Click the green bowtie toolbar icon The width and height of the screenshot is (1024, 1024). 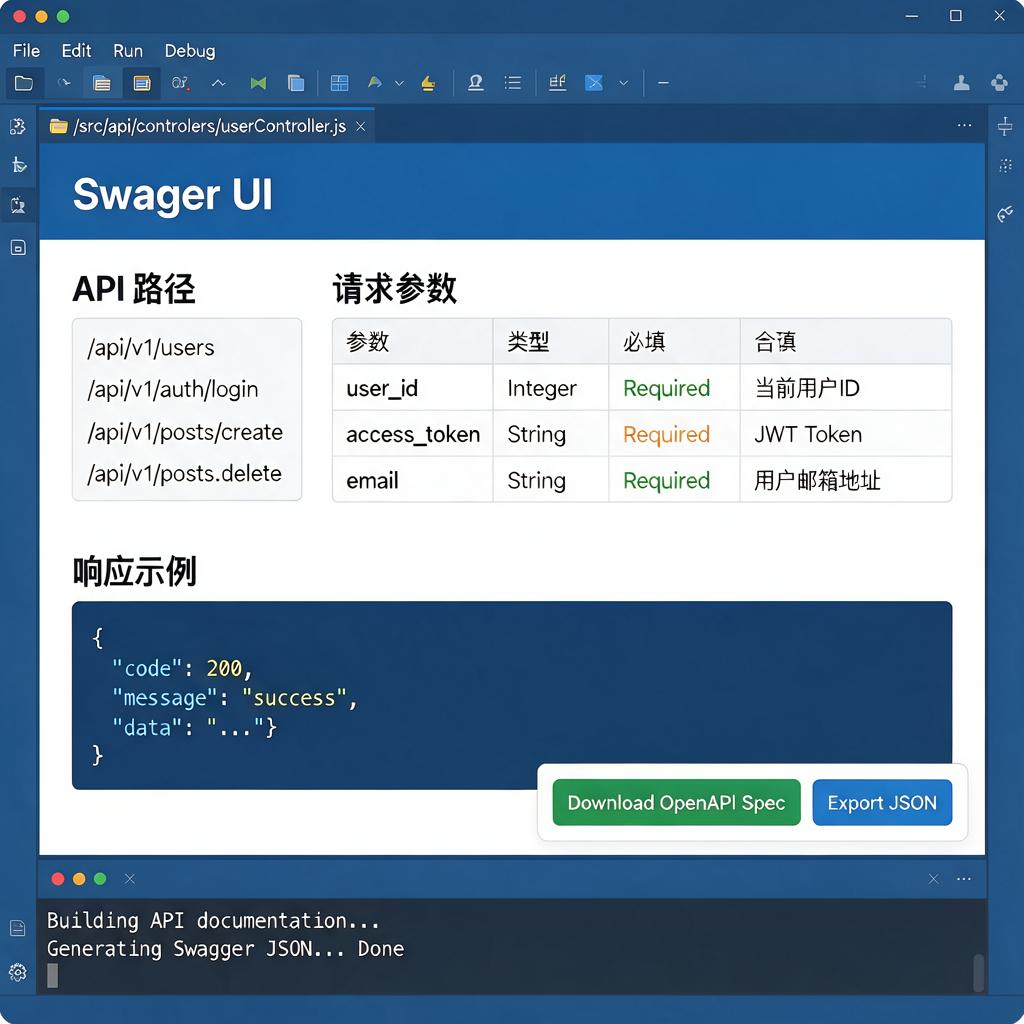(258, 83)
